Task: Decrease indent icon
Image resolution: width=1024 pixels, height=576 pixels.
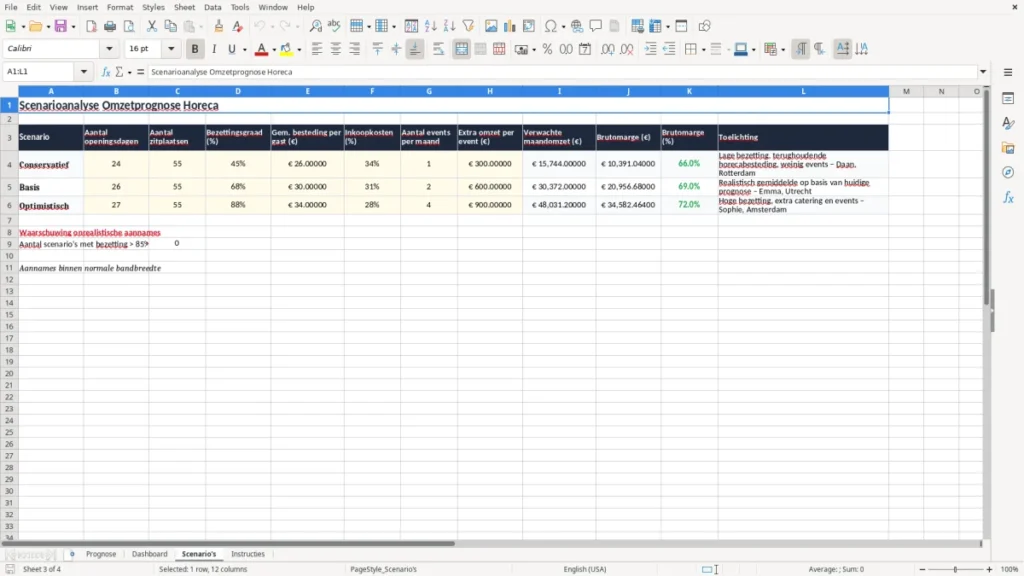Action: click(669, 49)
